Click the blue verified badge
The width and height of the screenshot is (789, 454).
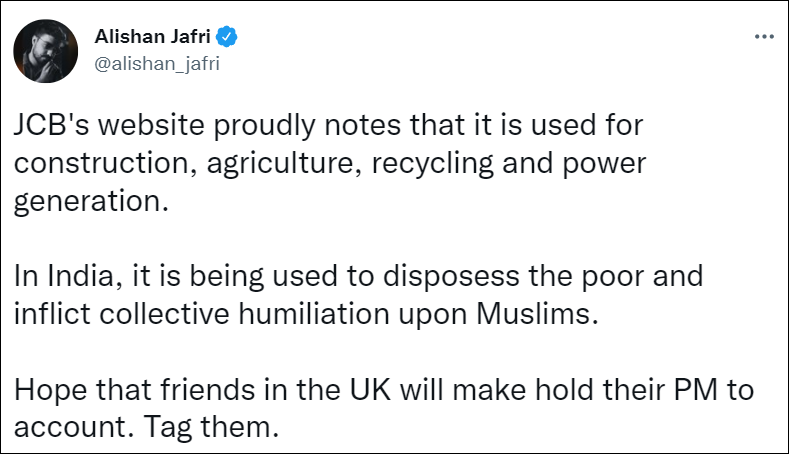(229, 38)
